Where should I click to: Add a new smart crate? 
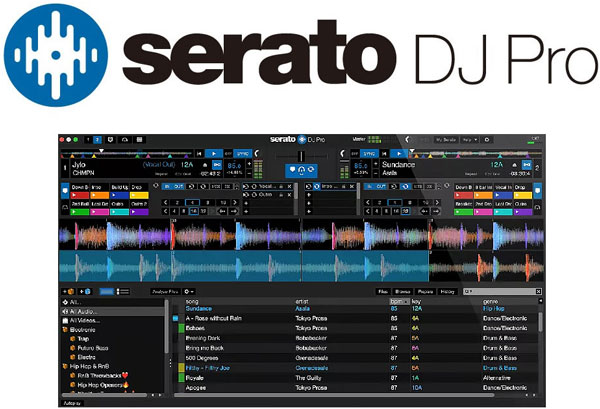pos(85,292)
